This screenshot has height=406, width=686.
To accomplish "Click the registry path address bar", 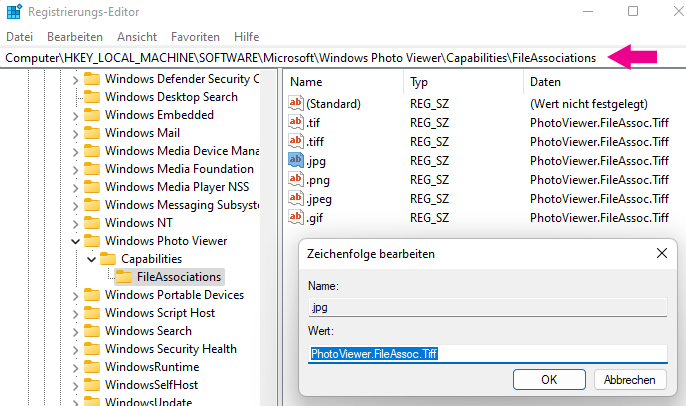I will (300, 58).
